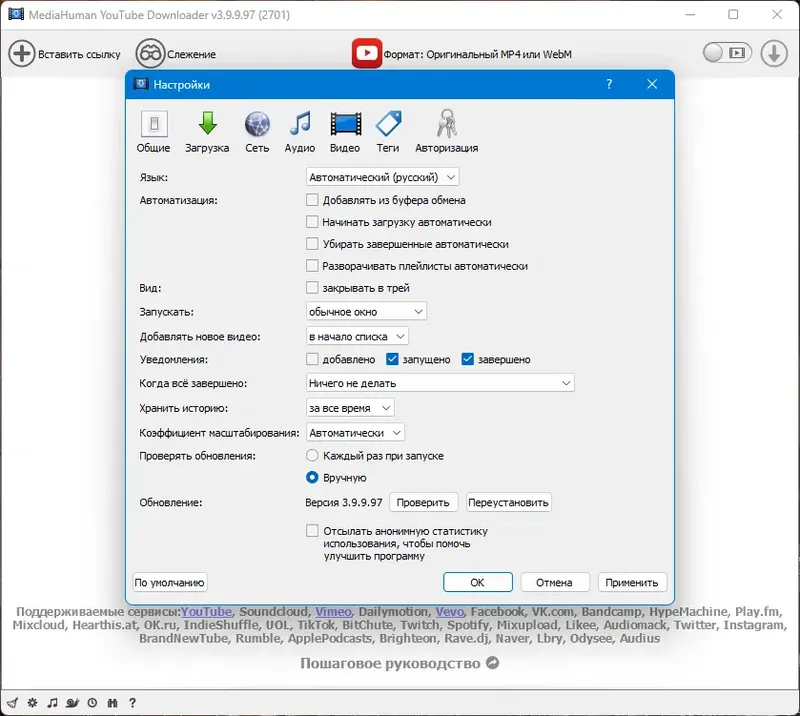Click the По умолчанию button
Viewport: 800px width, 716px height.
(x=170, y=582)
